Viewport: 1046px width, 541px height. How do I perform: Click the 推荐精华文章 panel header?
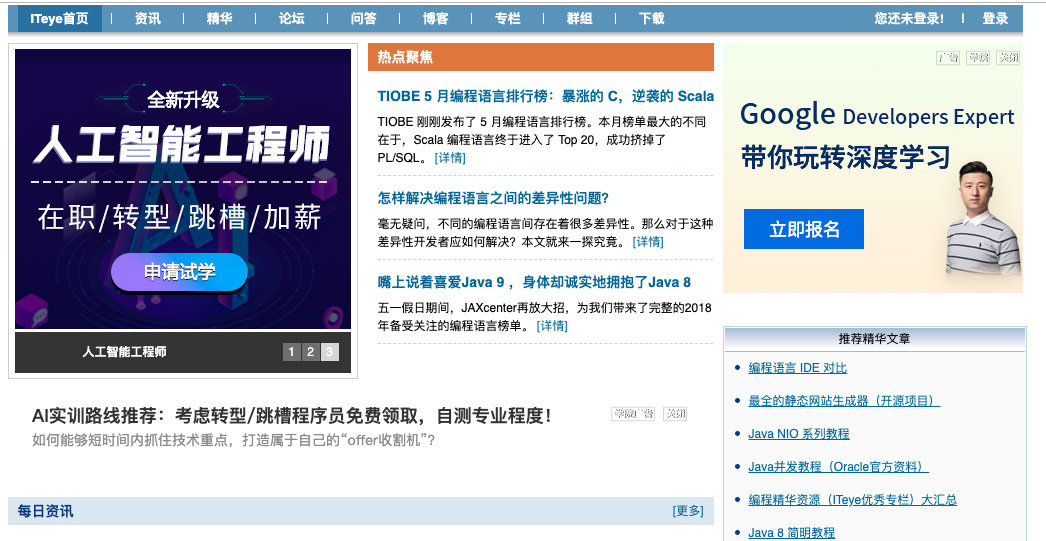[875, 339]
